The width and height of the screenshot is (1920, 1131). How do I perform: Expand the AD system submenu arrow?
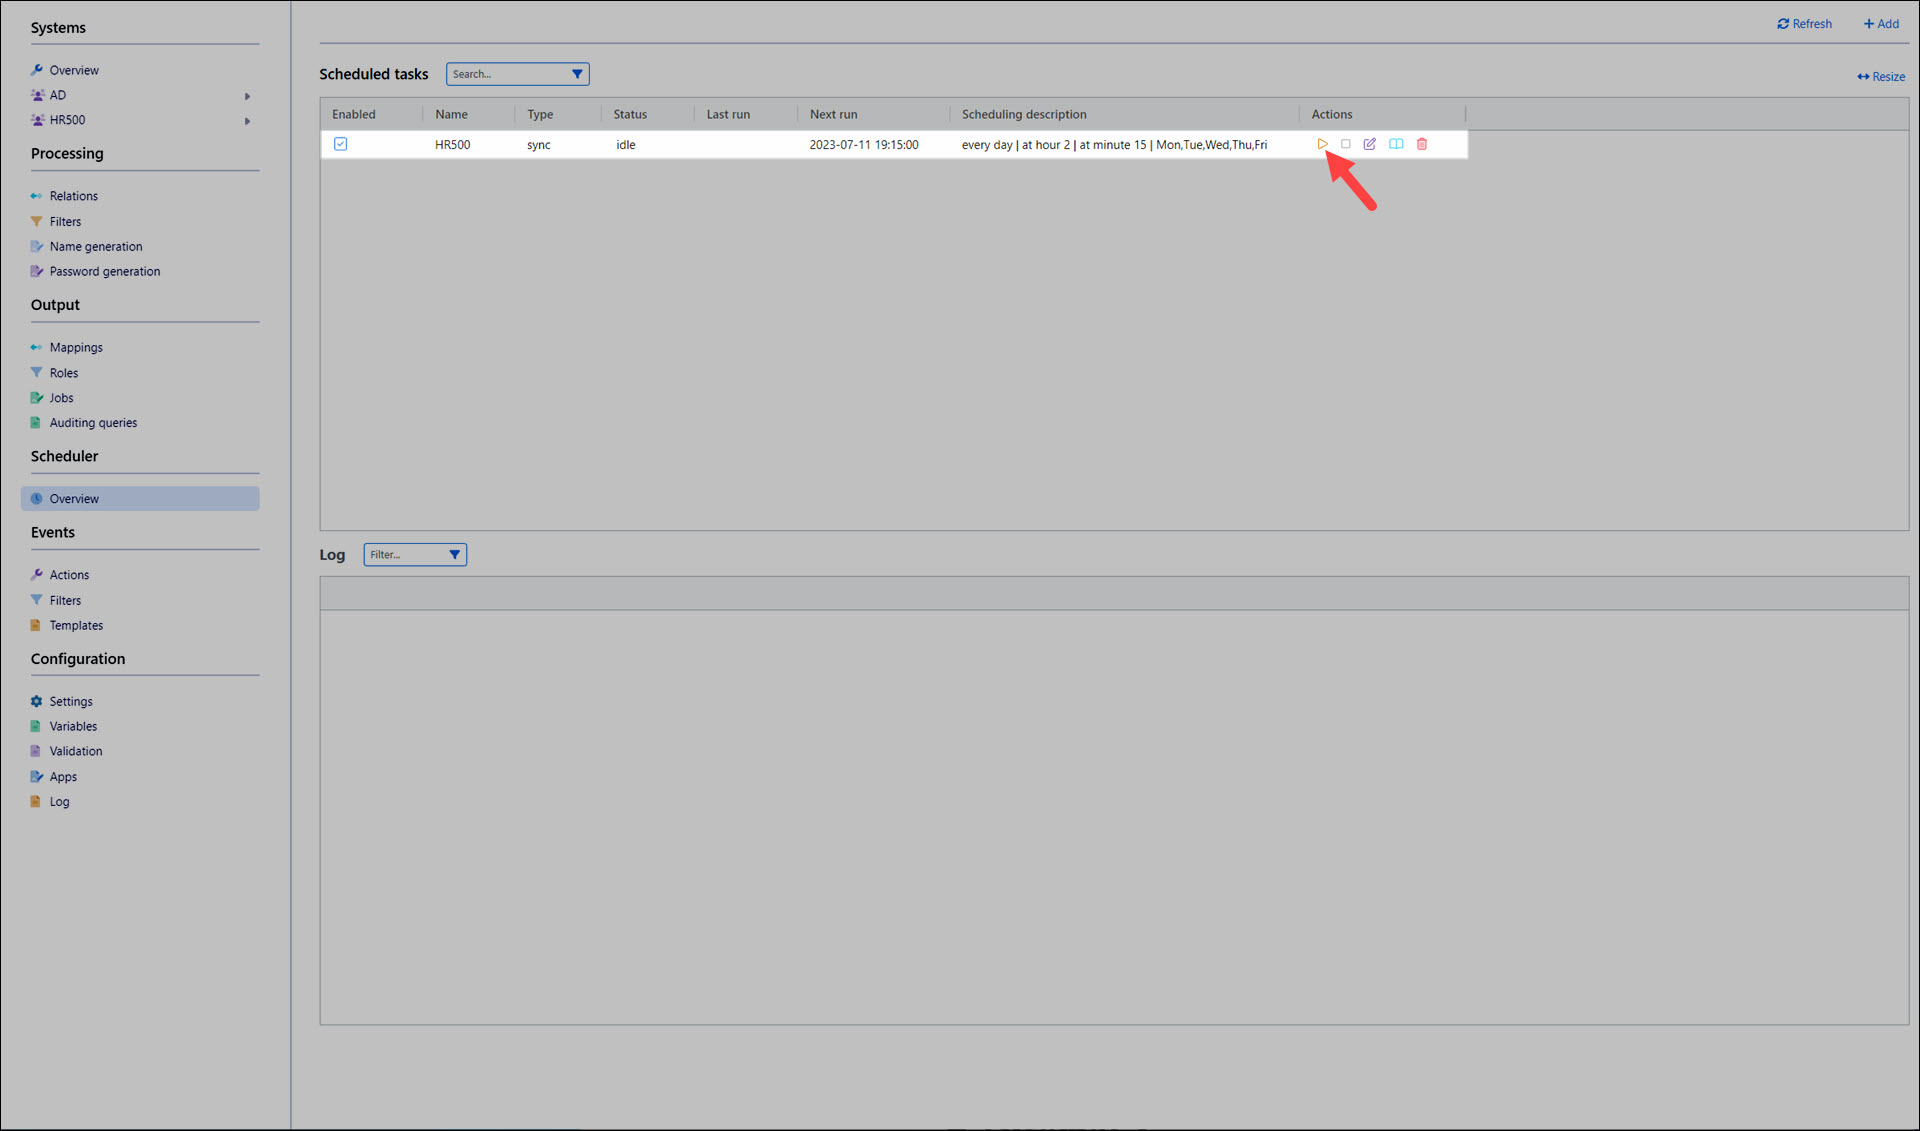pos(247,96)
